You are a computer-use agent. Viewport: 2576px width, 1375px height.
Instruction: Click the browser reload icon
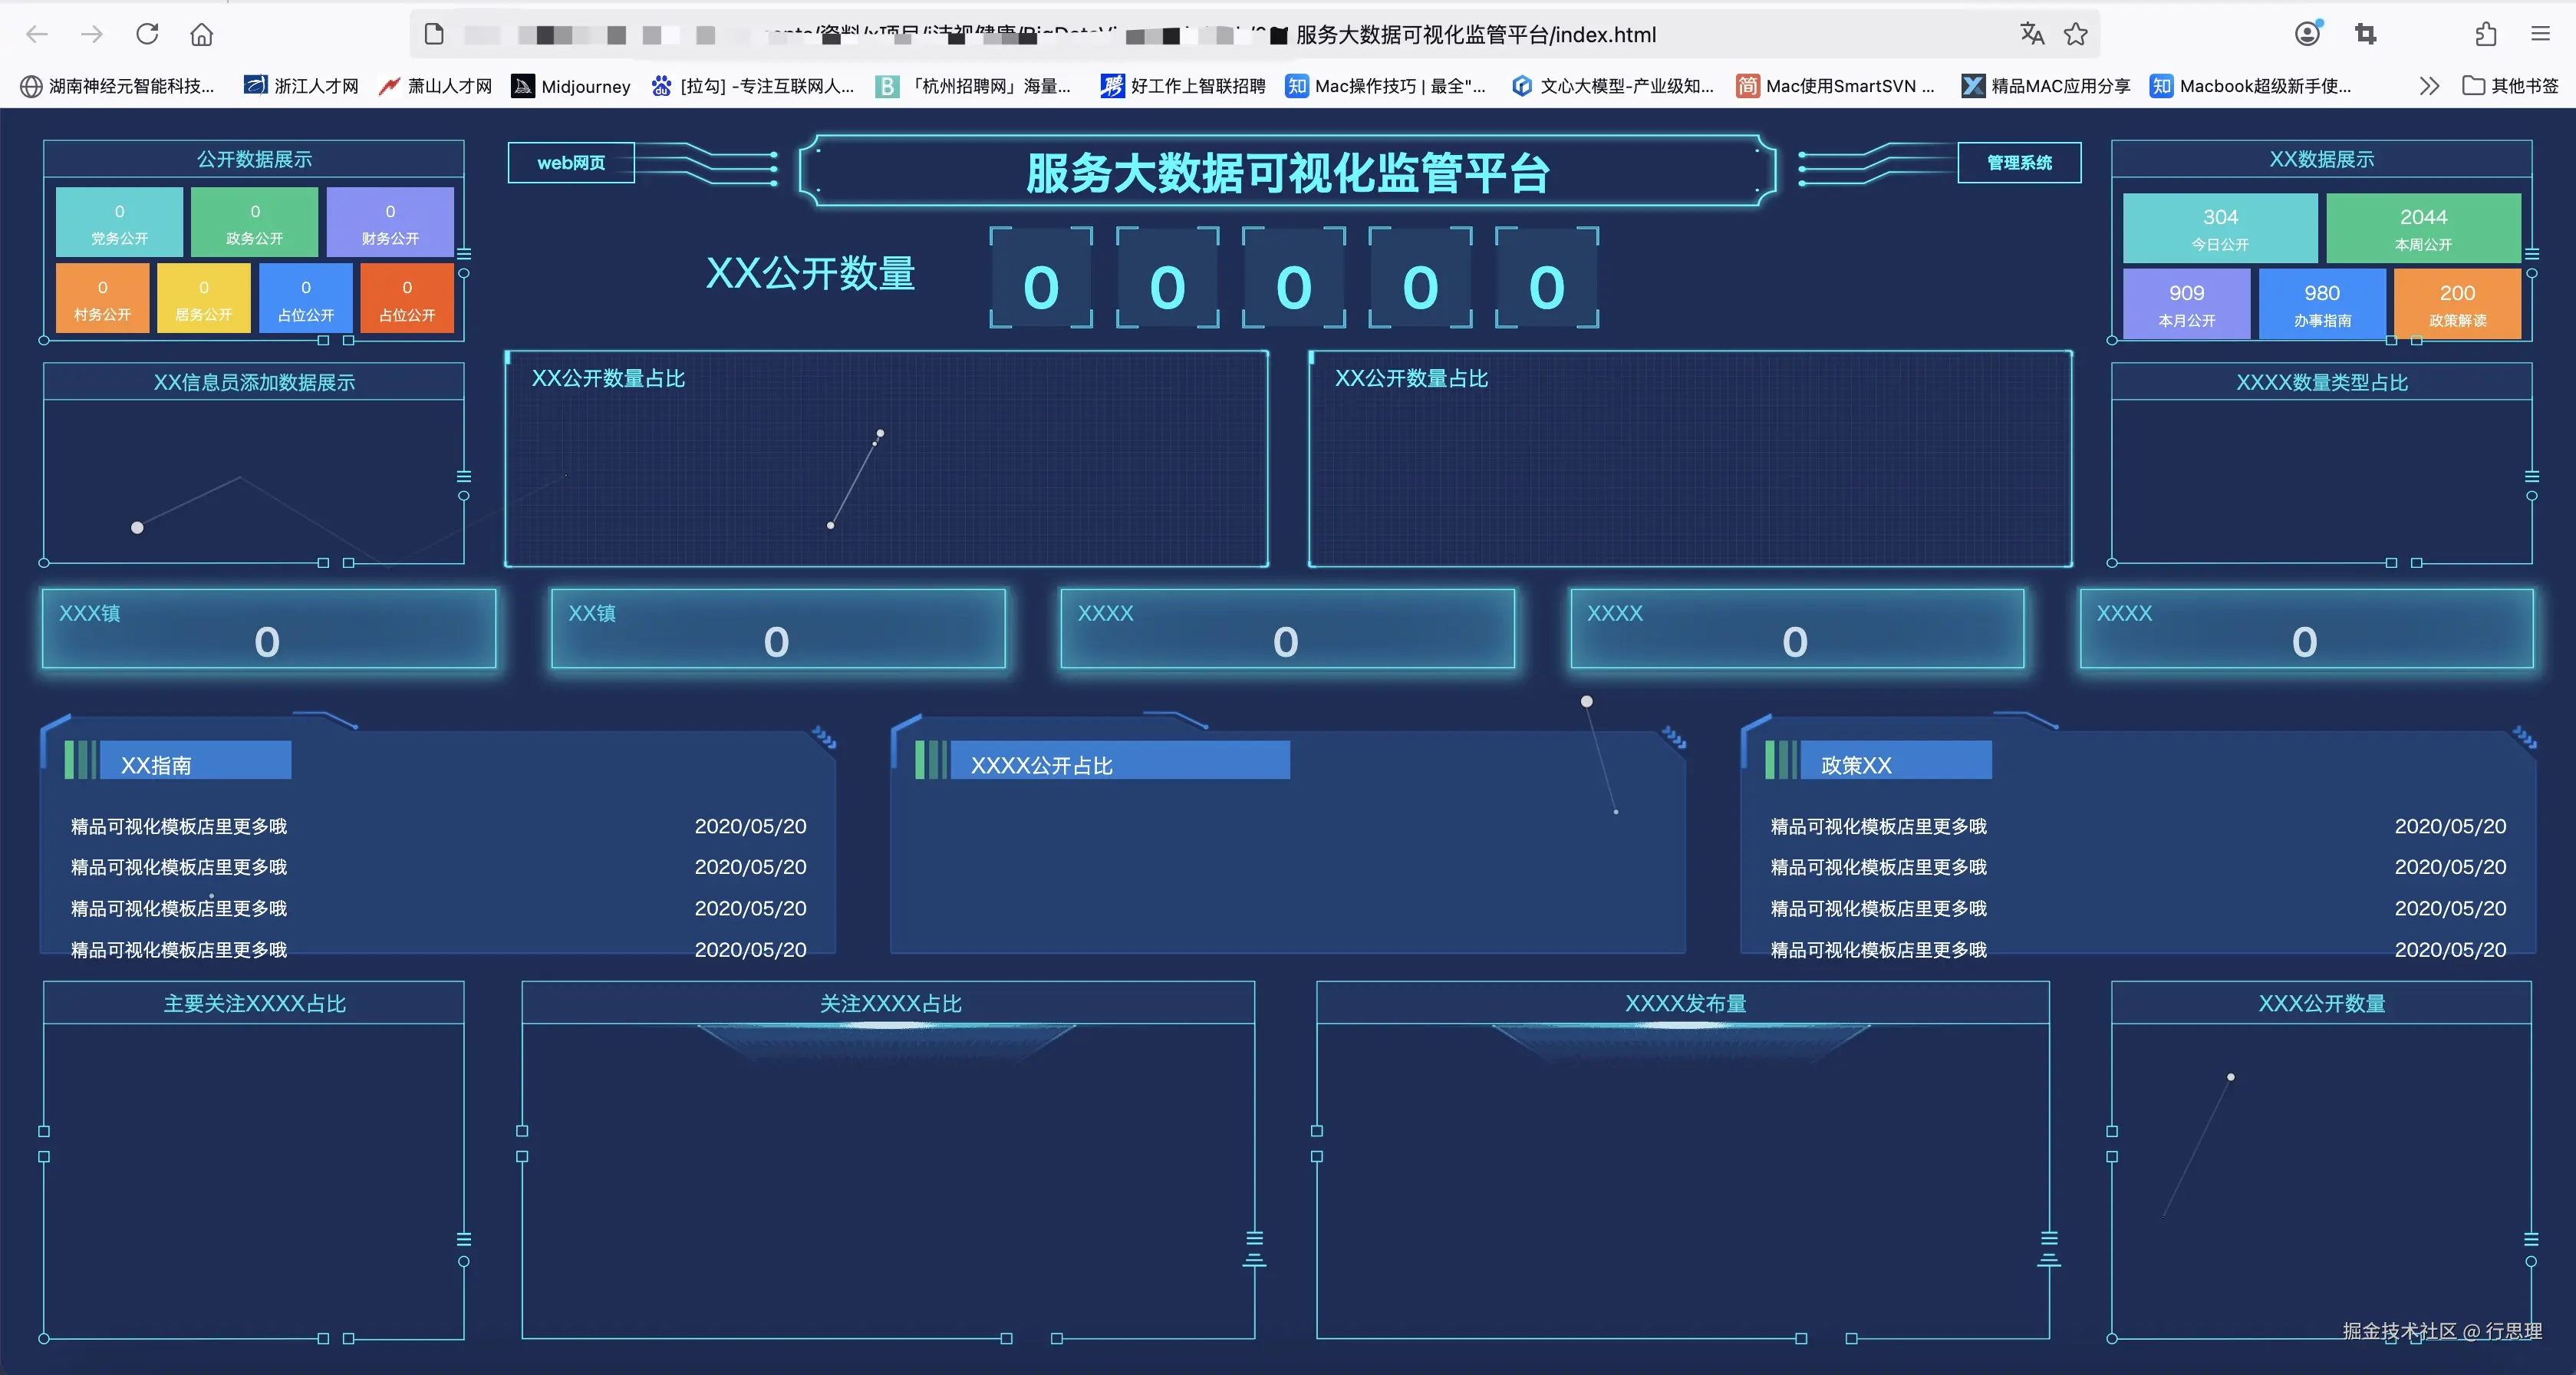click(147, 34)
